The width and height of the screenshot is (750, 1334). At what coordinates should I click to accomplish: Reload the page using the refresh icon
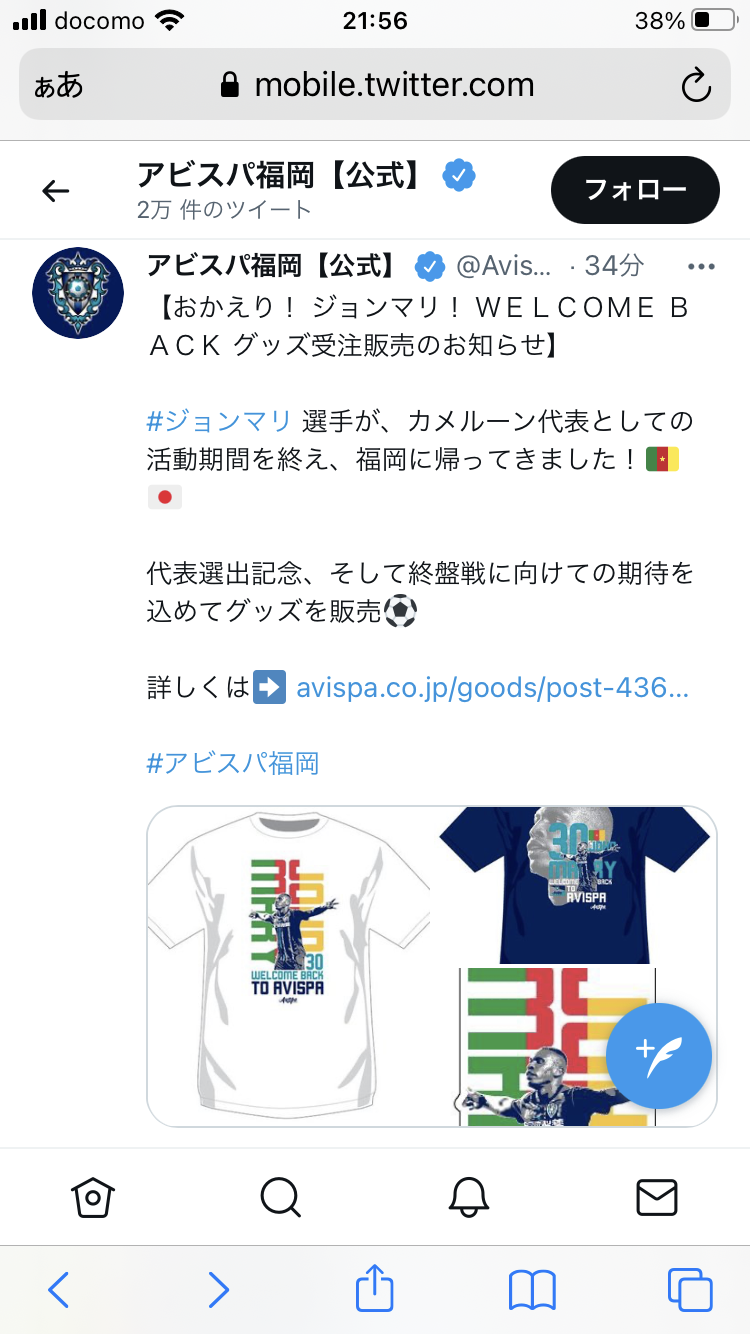pos(696,86)
